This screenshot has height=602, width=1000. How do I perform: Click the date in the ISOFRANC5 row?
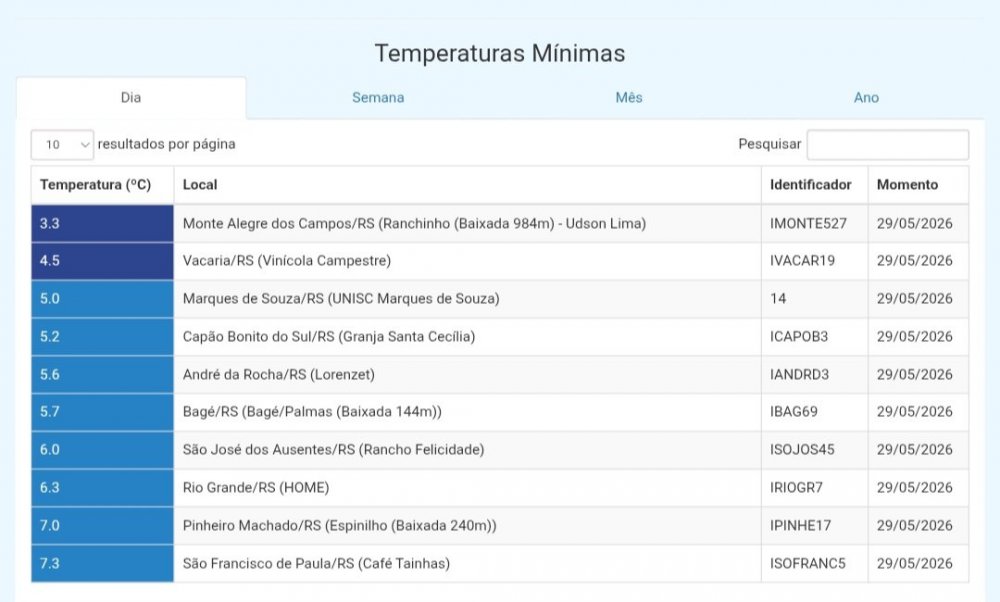915,563
